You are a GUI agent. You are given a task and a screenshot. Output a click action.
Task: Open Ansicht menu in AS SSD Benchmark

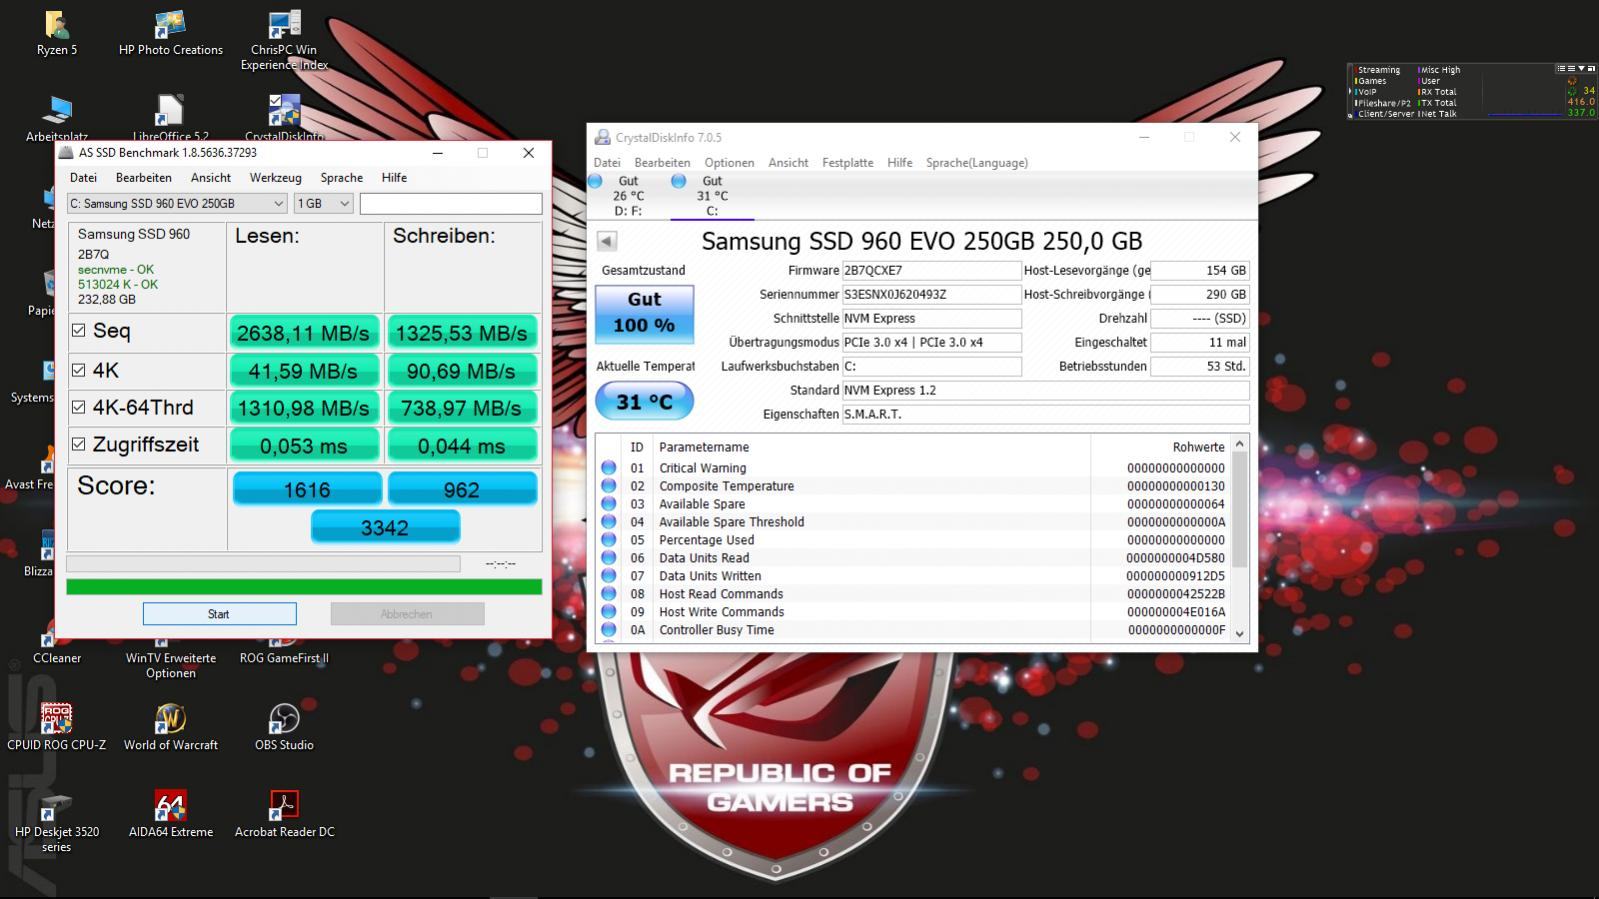click(x=210, y=177)
